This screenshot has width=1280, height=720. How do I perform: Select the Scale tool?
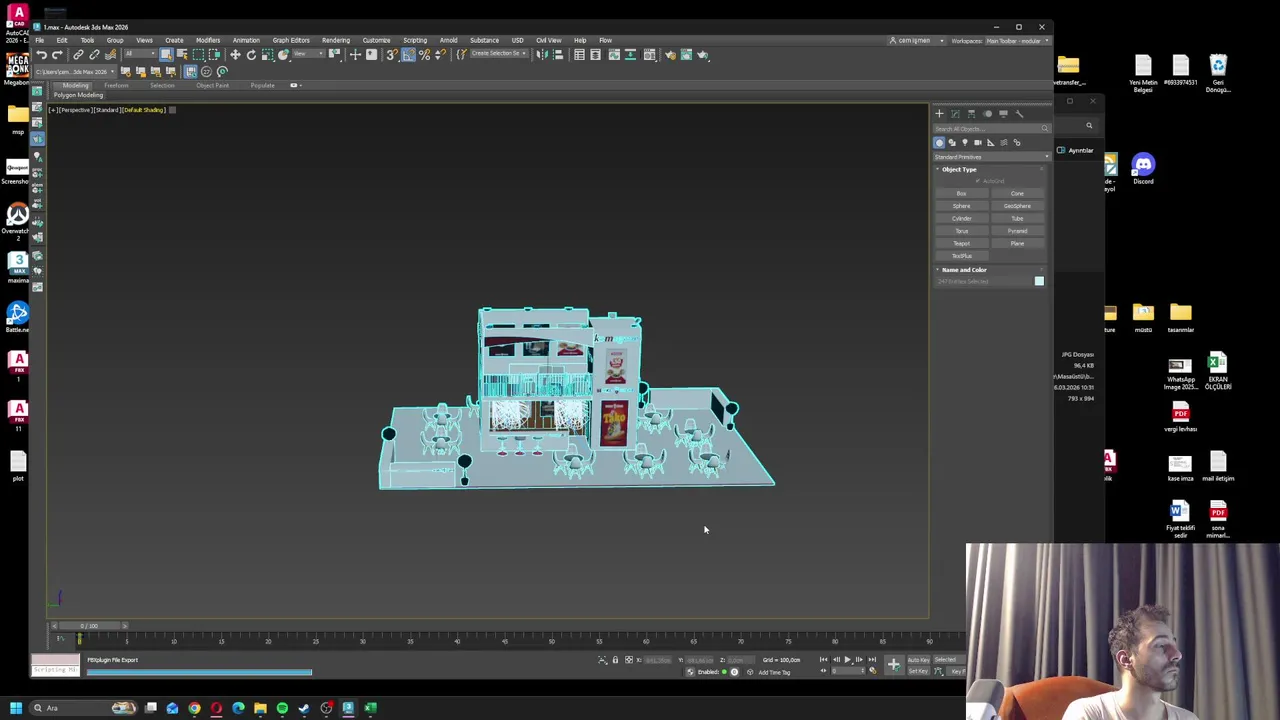[267, 54]
